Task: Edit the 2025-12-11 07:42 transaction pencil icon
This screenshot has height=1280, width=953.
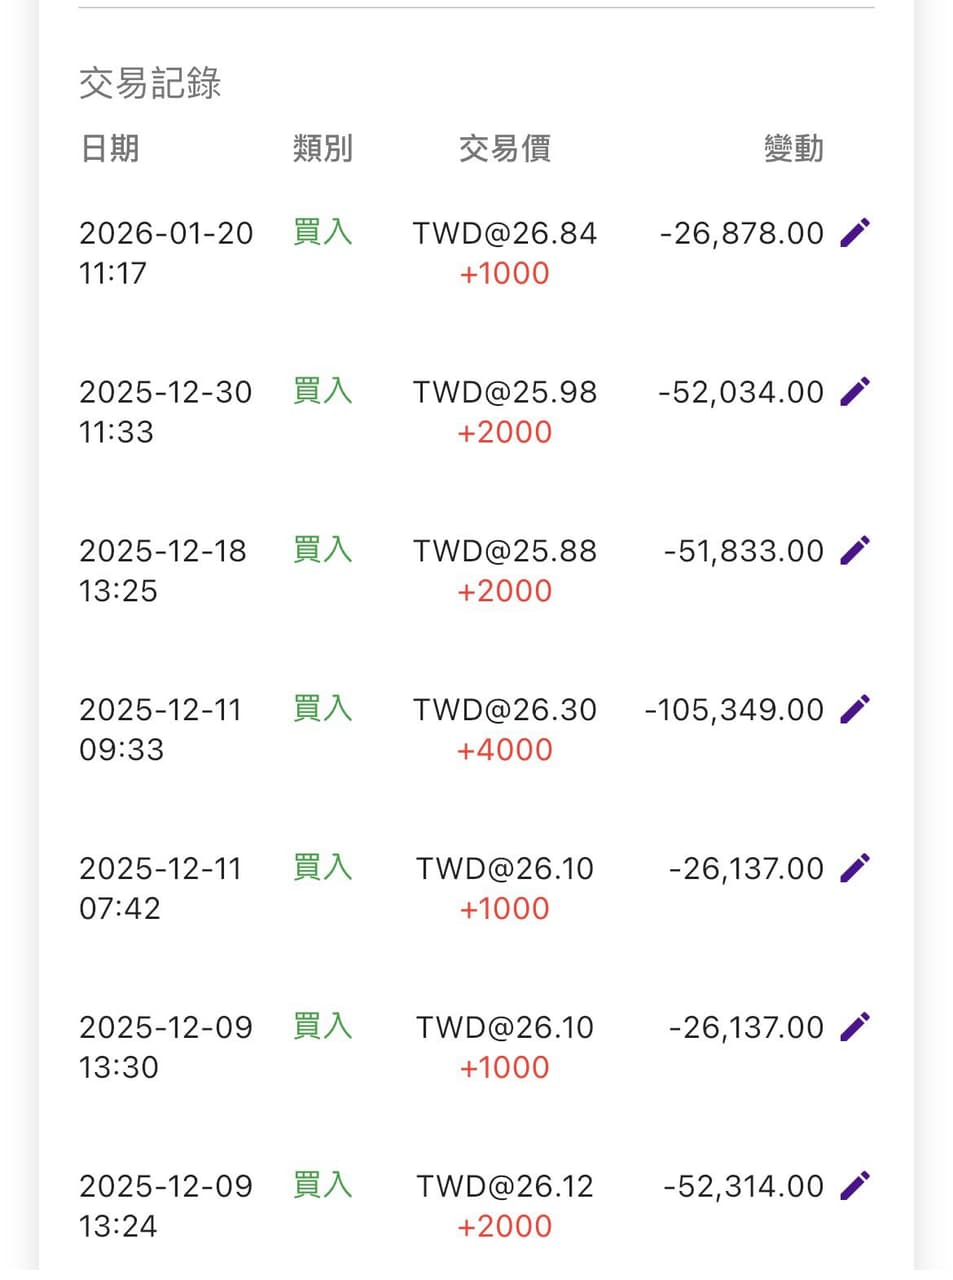Action: tap(855, 869)
